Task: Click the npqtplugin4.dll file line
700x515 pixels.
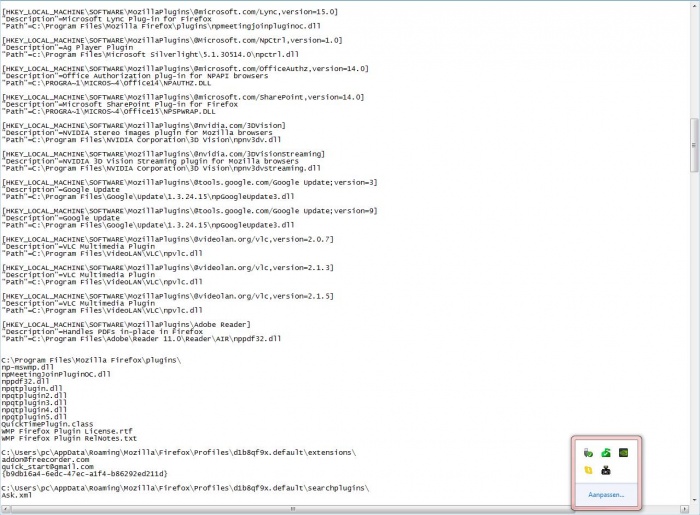Action: [34, 410]
